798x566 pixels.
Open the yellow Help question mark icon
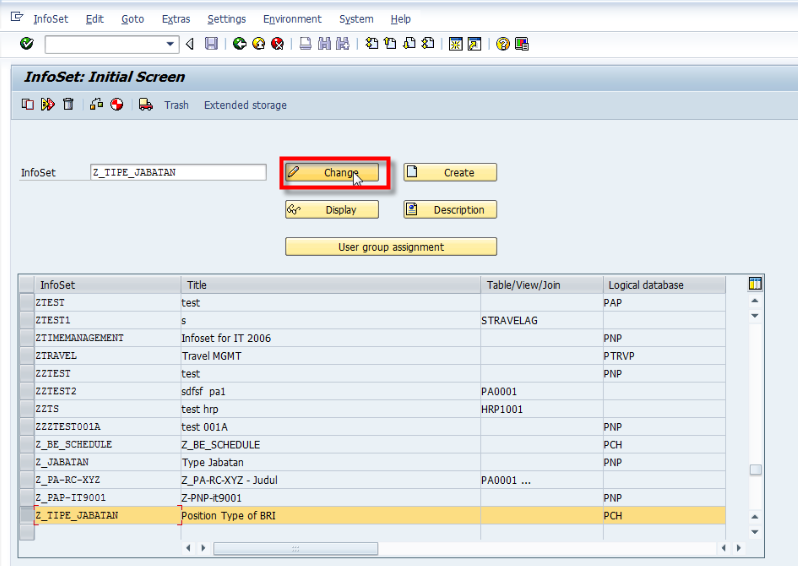click(x=503, y=44)
